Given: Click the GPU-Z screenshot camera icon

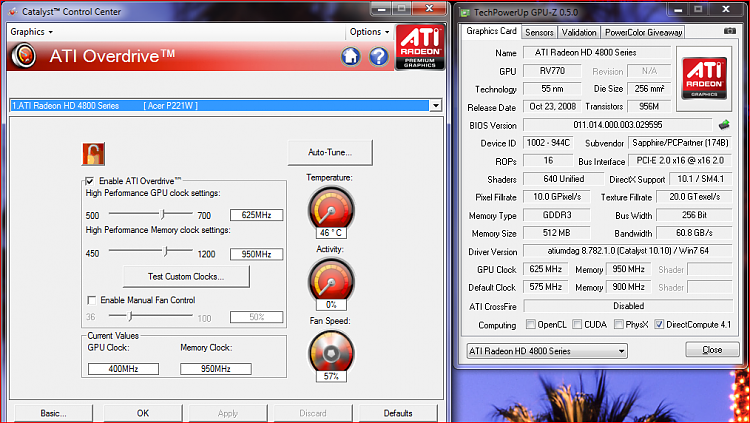Looking at the screenshot, I should click(x=729, y=31).
